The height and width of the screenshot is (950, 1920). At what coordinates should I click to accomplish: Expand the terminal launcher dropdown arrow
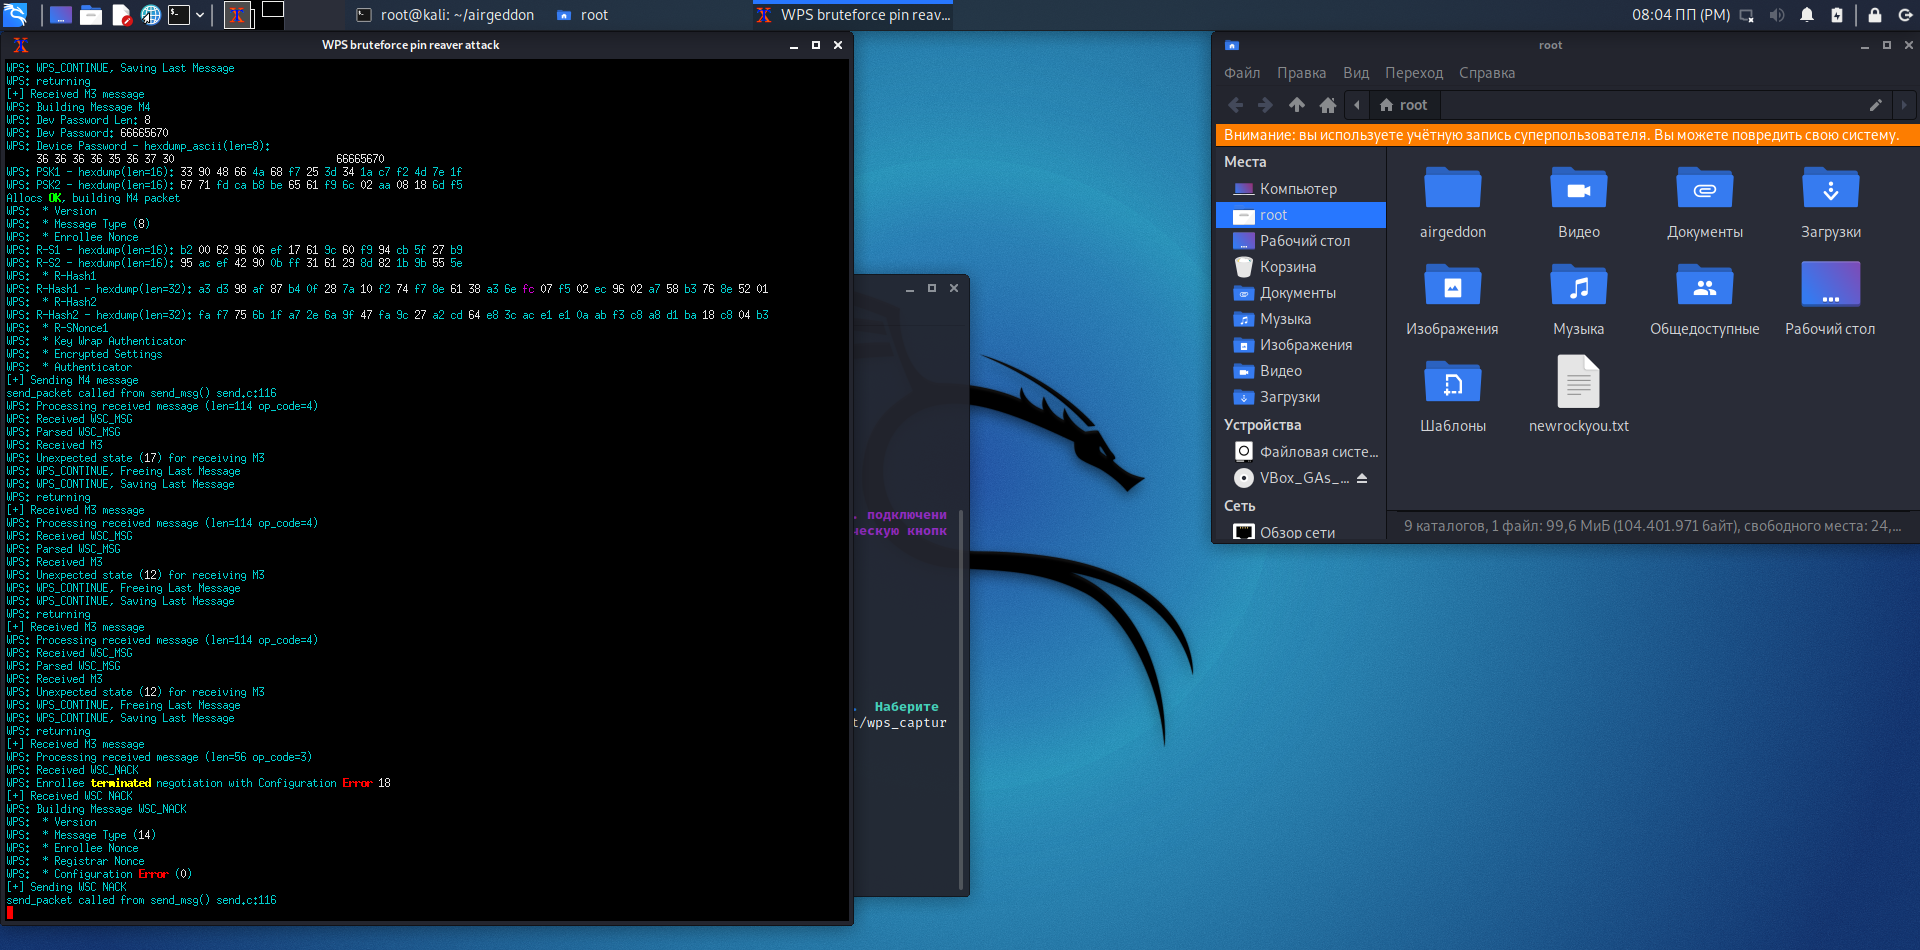(x=200, y=15)
